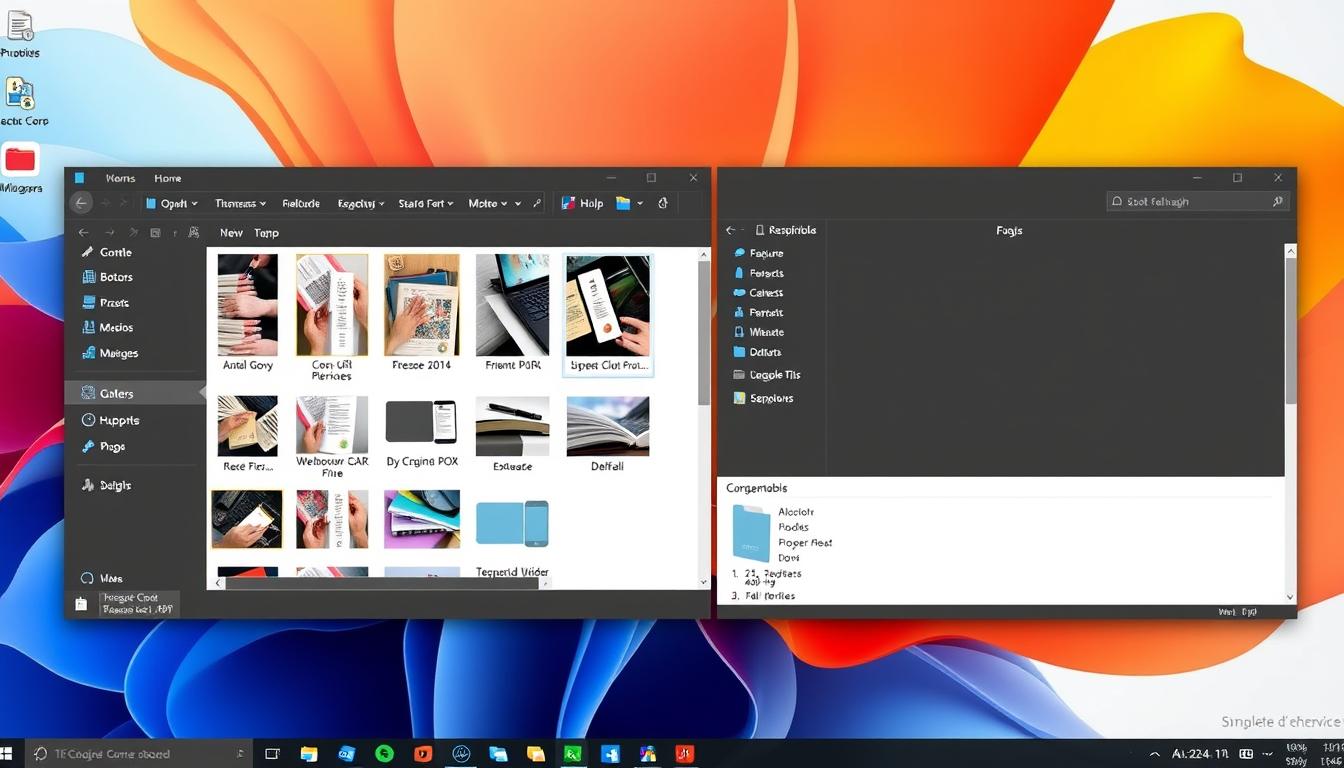Select the Teqnerid Vlider blue device thumbnail
Viewport: 1344px width, 768px height.
(512, 523)
